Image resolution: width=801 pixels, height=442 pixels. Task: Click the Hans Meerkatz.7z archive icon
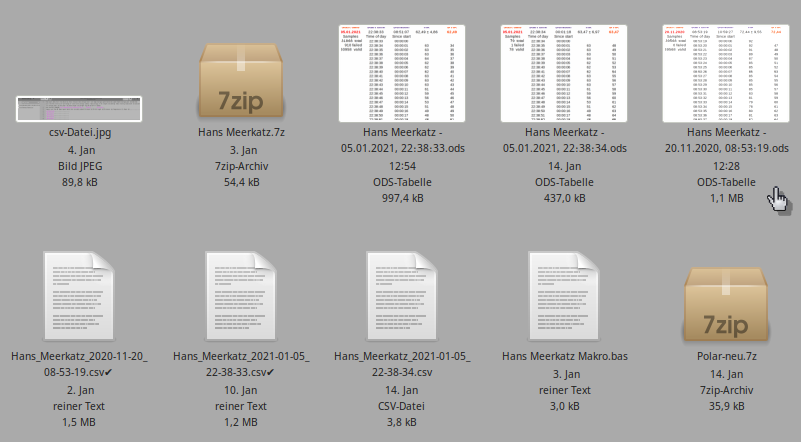241,80
